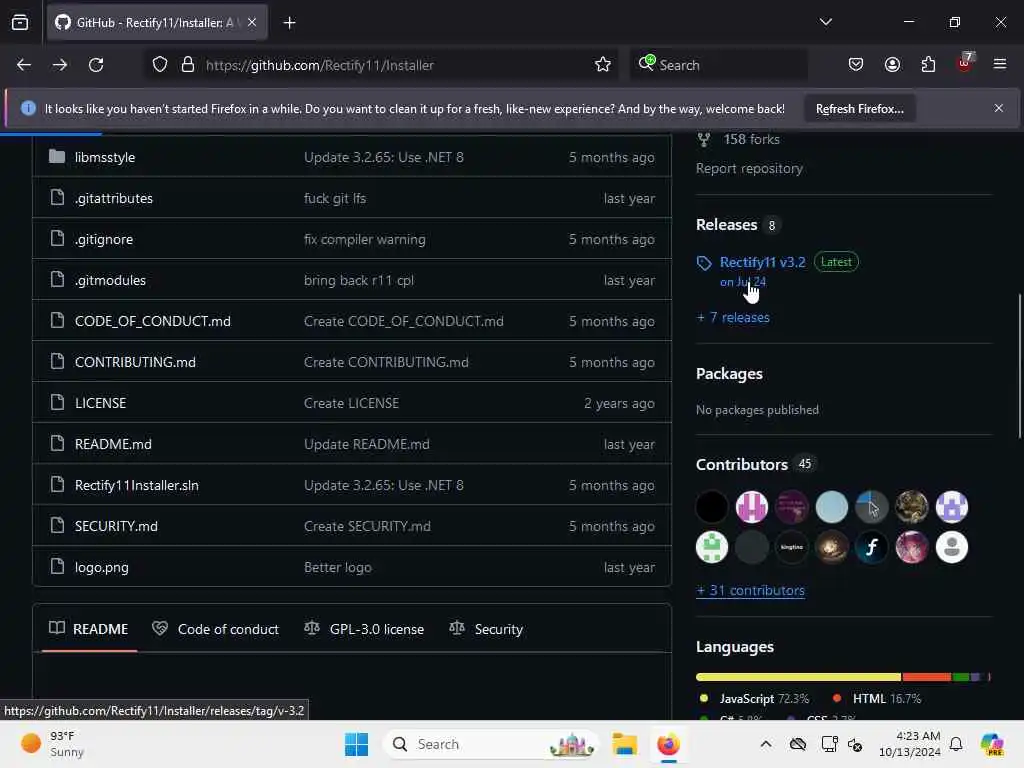Screen dimensions: 1024x768
Task: Click the yellow JavaScript language bar segment
Action: 799,677
